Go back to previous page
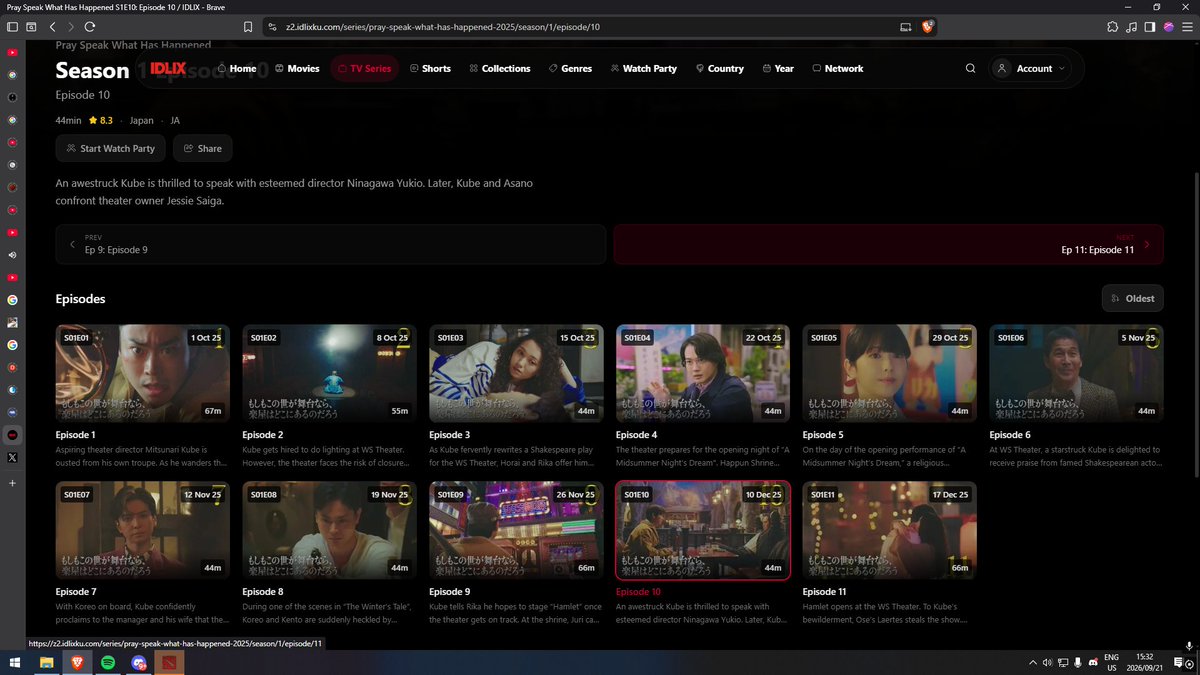1200x675 pixels. (53, 27)
